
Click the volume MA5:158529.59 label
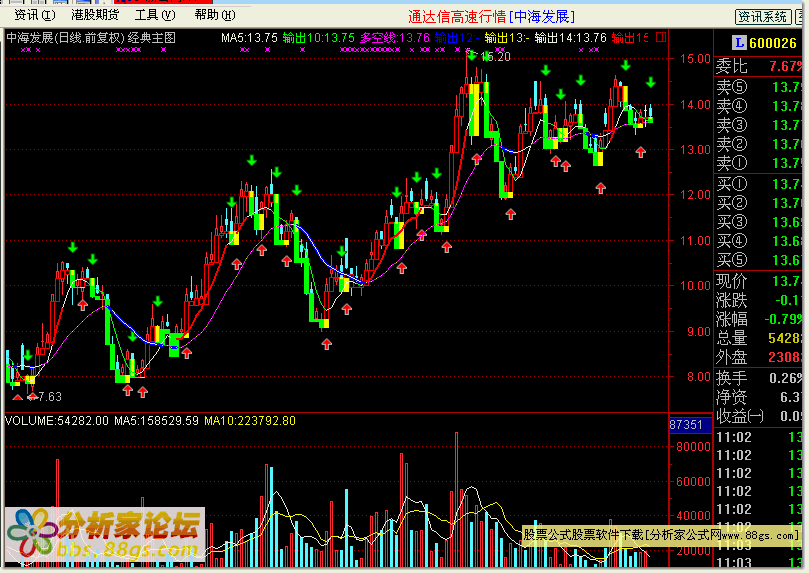(x=156, y=421)
